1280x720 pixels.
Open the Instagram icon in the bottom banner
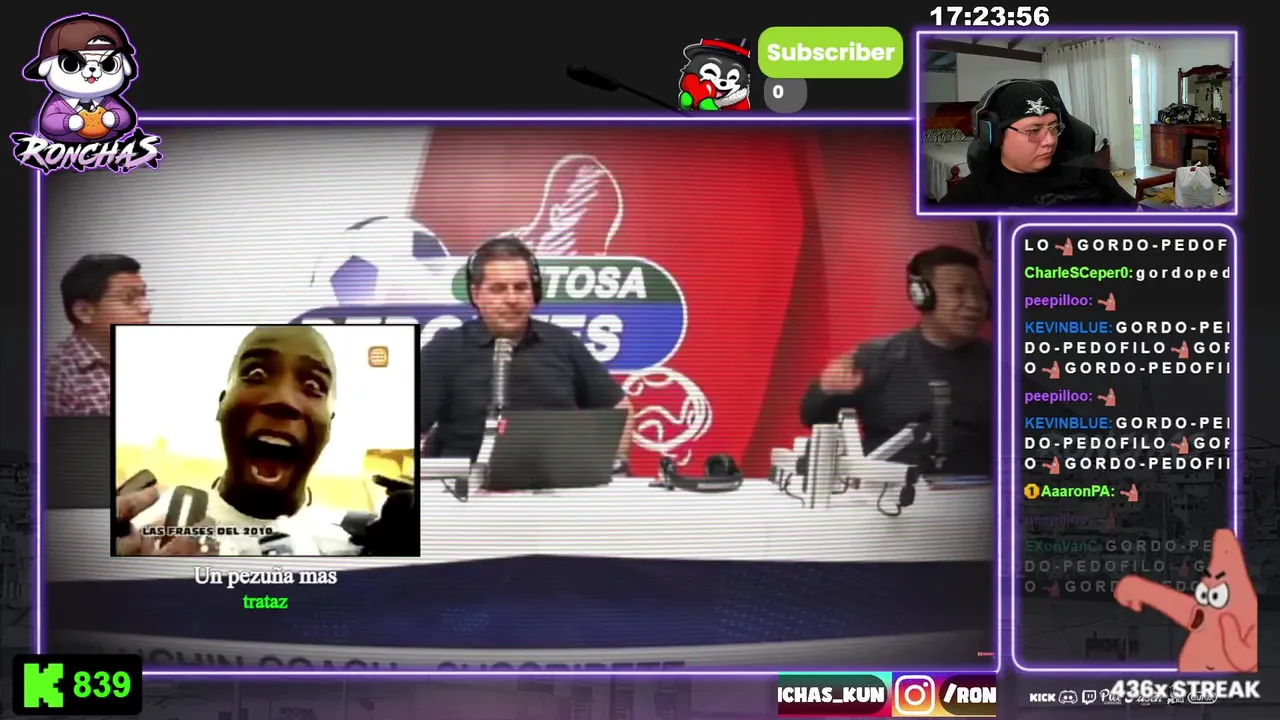coord(914,695)
